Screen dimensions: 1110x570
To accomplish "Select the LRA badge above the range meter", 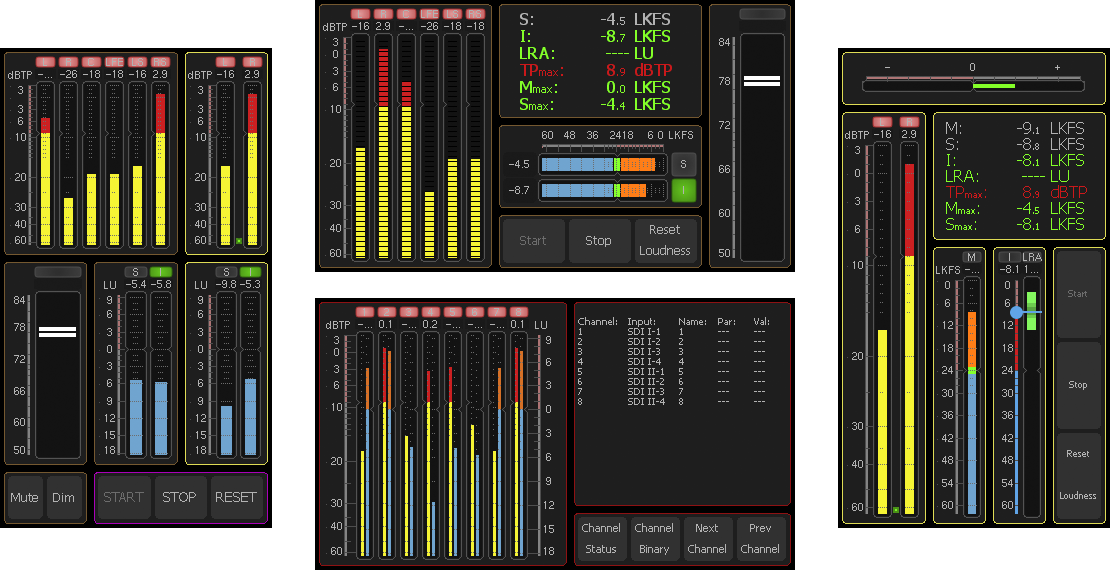I will 1031,257.
